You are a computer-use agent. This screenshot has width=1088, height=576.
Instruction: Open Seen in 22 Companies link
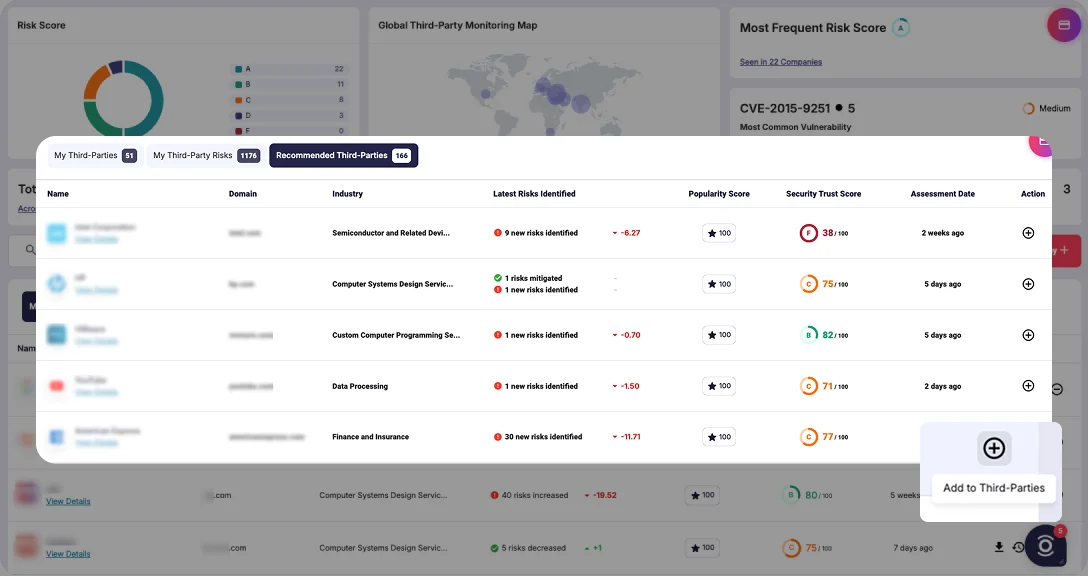click(x=781, y=62)
